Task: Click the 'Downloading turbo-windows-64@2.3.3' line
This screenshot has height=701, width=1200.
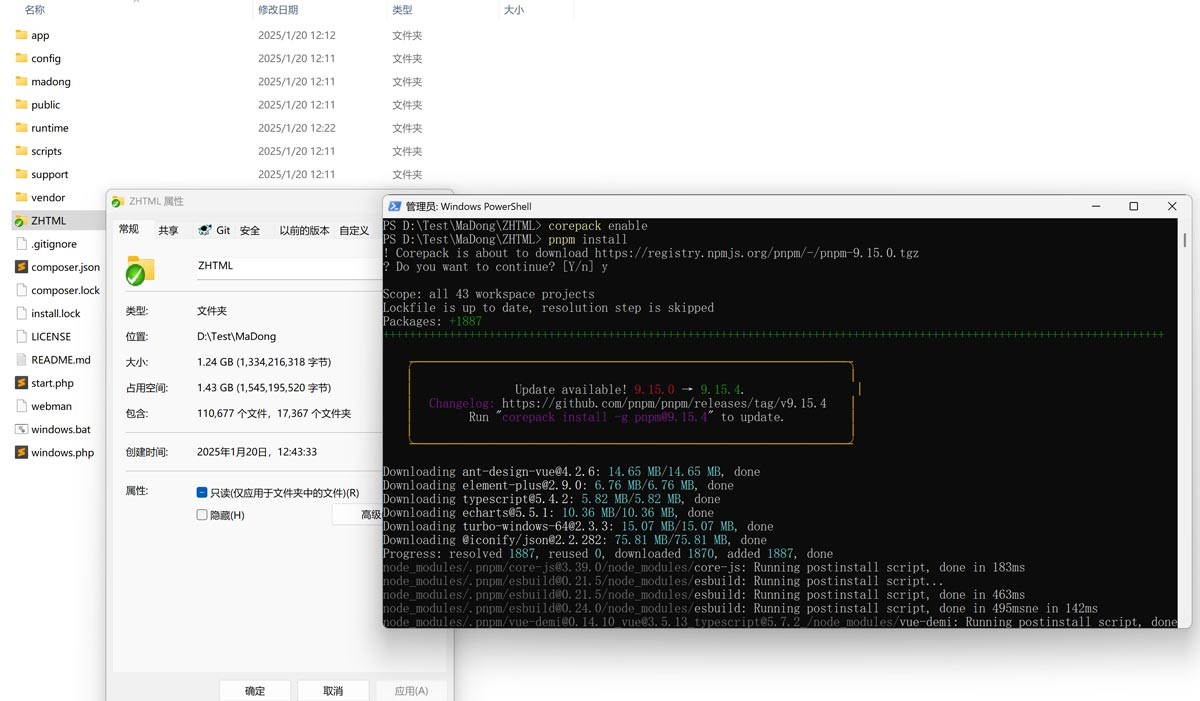Action: [578, 526]
